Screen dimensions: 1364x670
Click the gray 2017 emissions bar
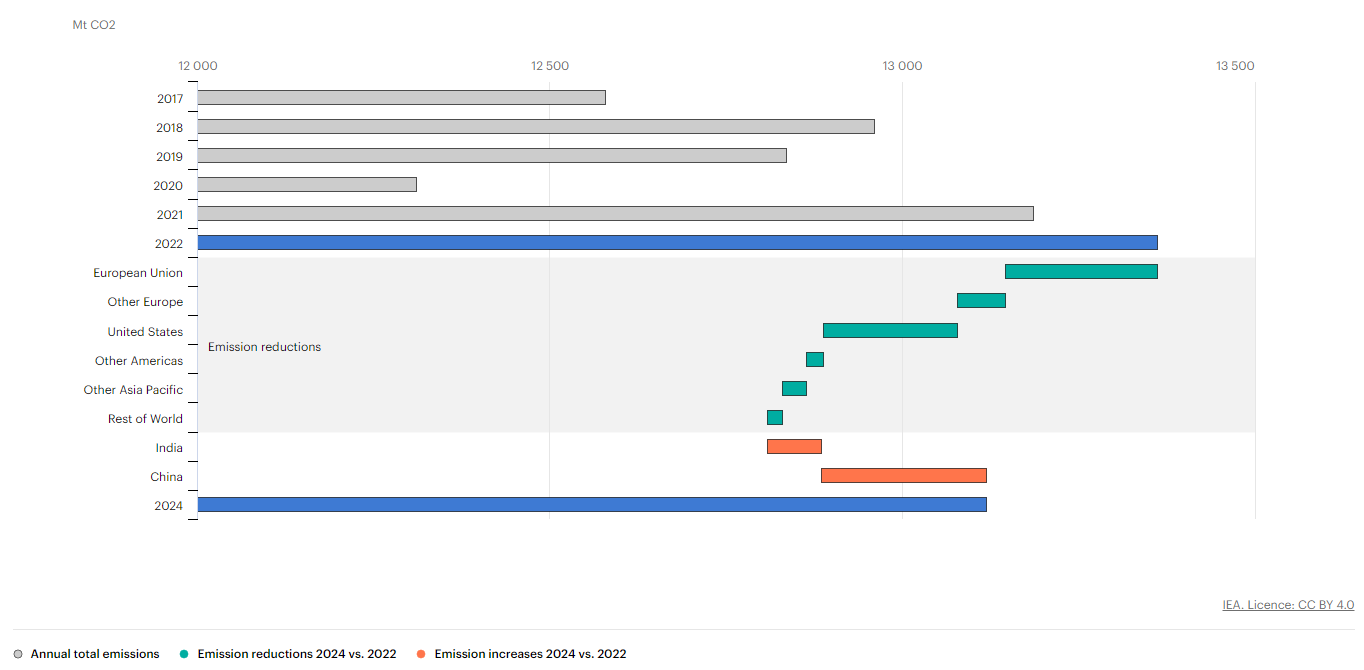pyautogui.click(x=401, y=98)
